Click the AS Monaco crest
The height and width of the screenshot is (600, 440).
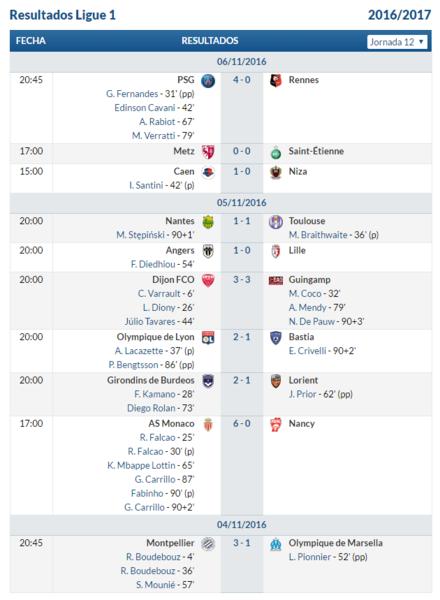208,424
